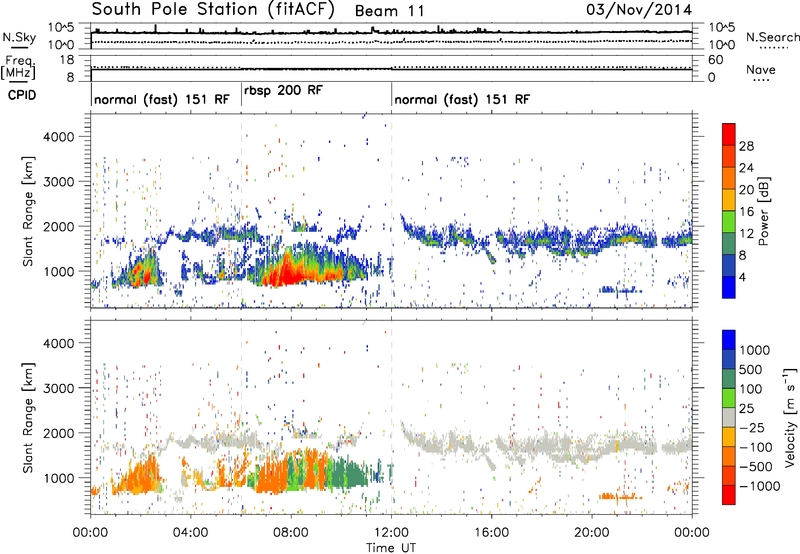
Task: Click the 'N.Search' legend label
Action: point(772,37)
